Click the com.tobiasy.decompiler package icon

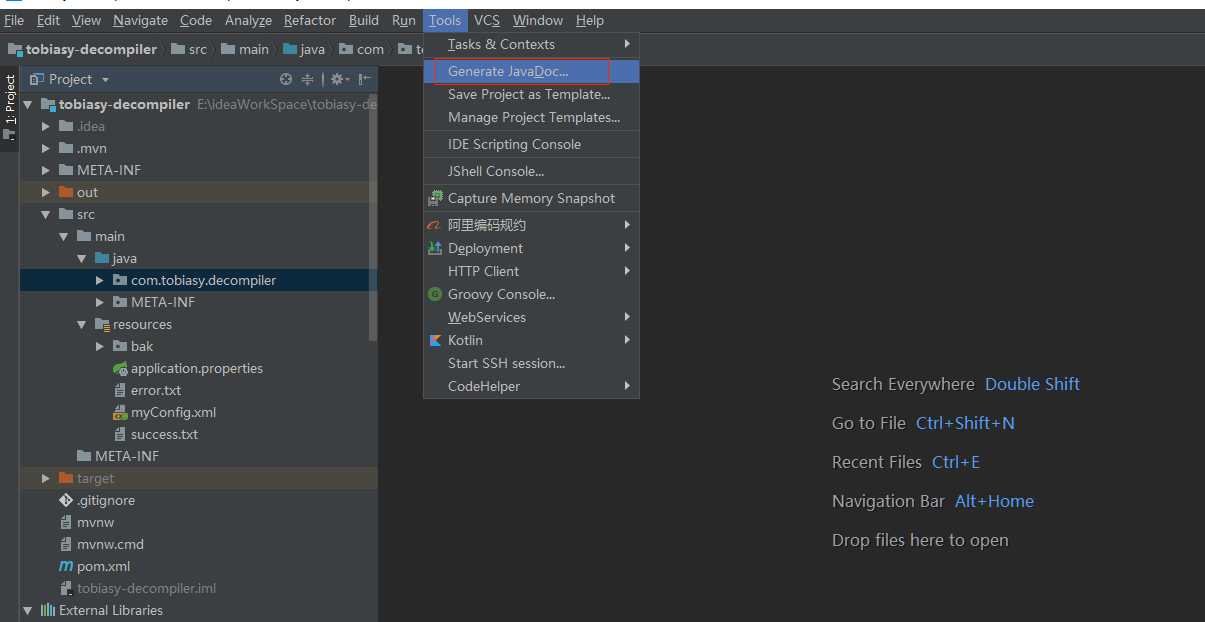tap(120, 280)
